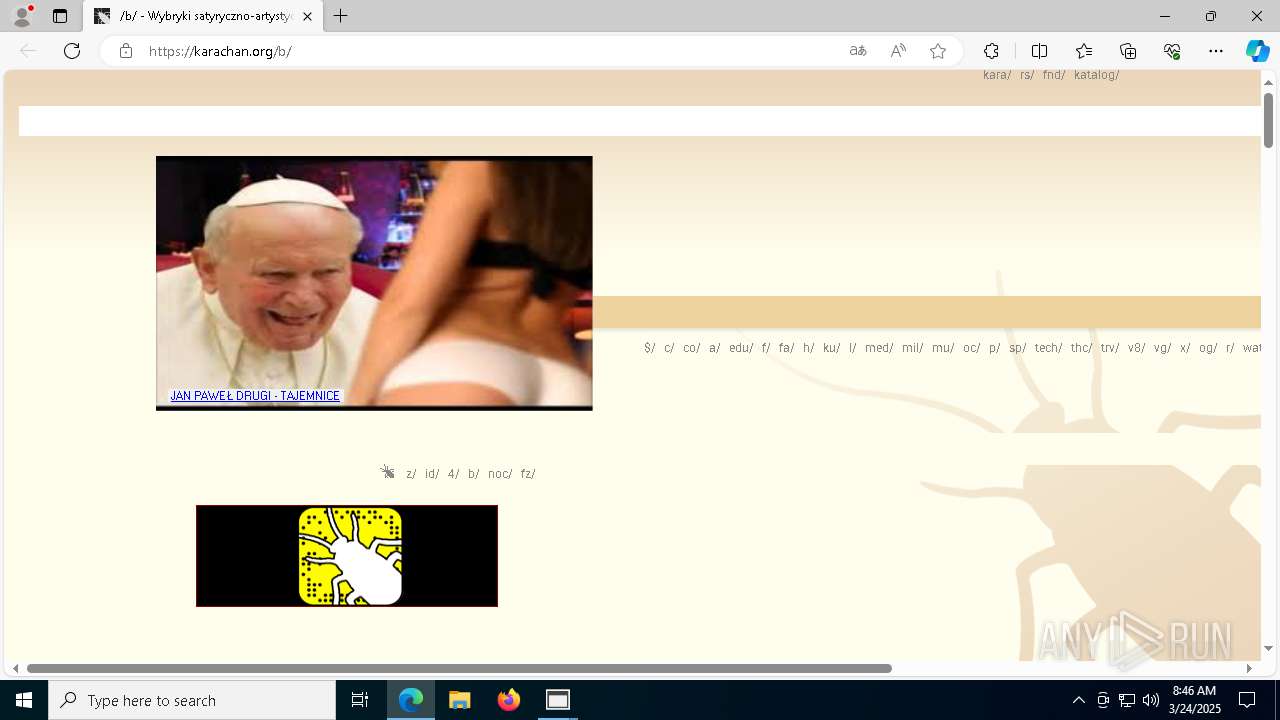Open the trv/ board link
Screen dimensions: 1280x720
(1110, 348)
